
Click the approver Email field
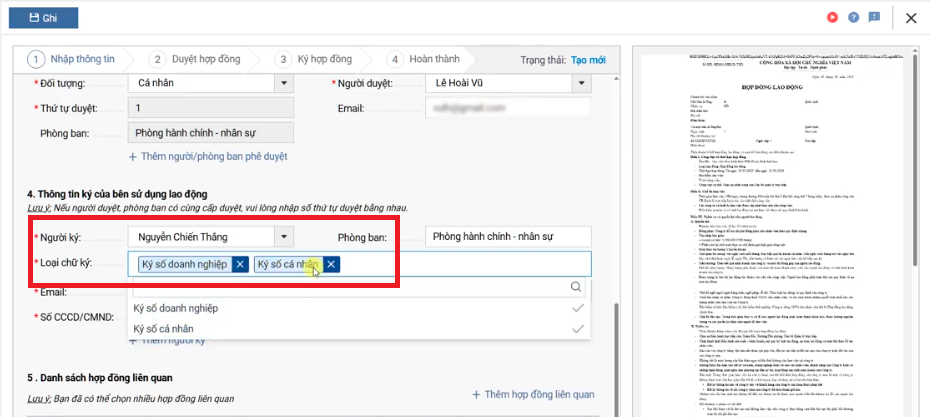508,109
